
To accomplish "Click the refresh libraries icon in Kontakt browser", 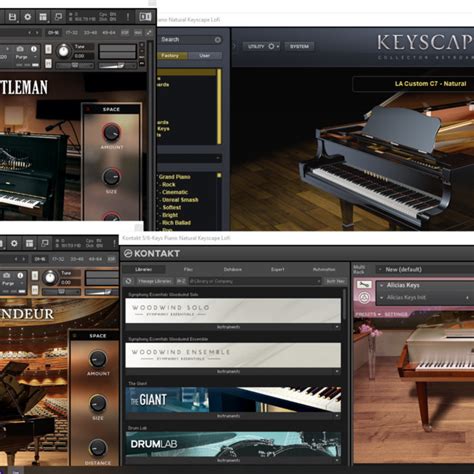I will click(x=128, y=281).
